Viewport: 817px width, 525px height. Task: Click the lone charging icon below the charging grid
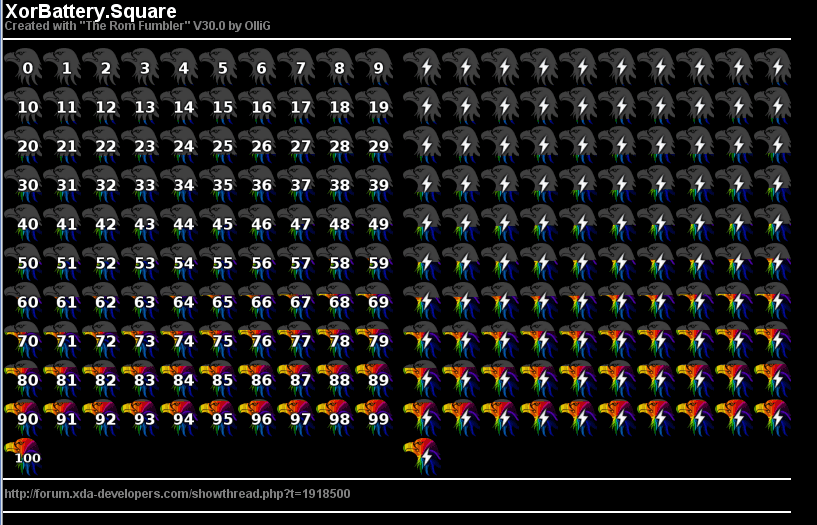[x=423, y=457]
